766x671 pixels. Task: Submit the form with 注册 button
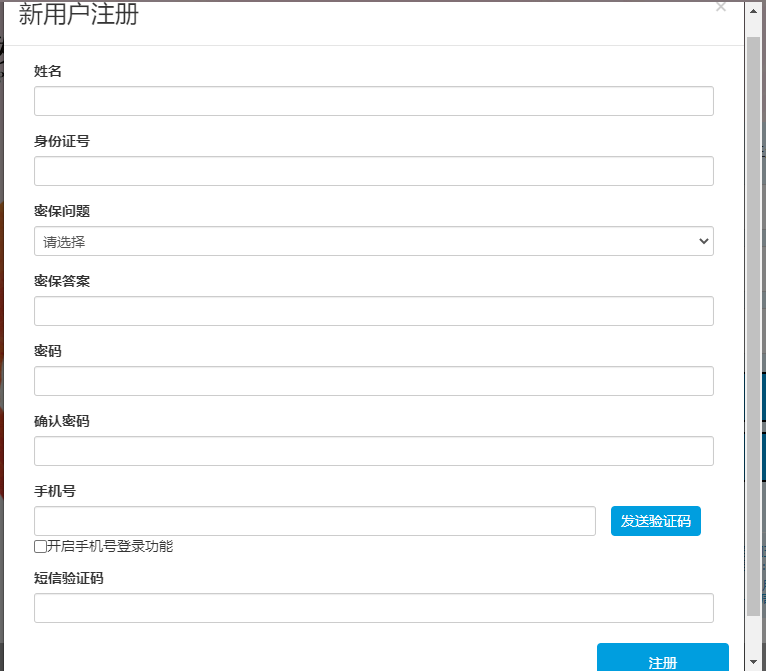coord(662,660)
